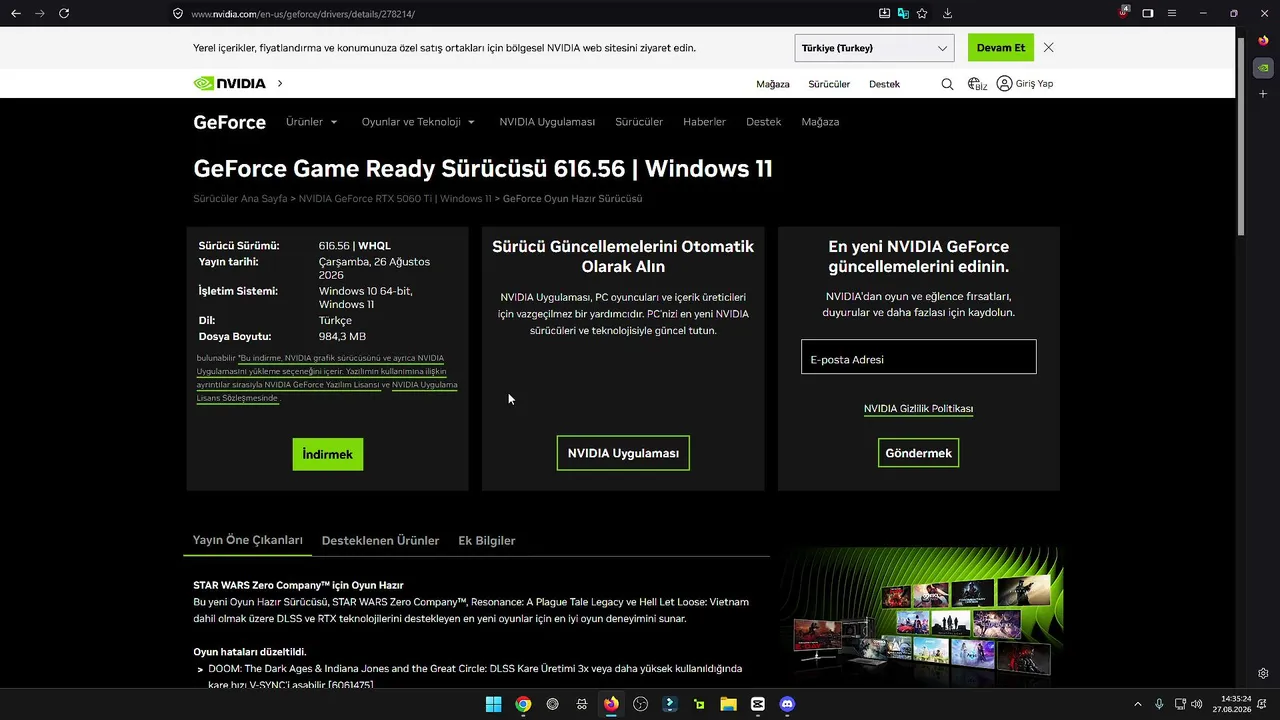Image resolution: width=1280 pixels, height=720 pixels.
Task: Follow the NVIDIA GeForce RTX 5060 Ti breadcrumb
Action: [366, 199]
